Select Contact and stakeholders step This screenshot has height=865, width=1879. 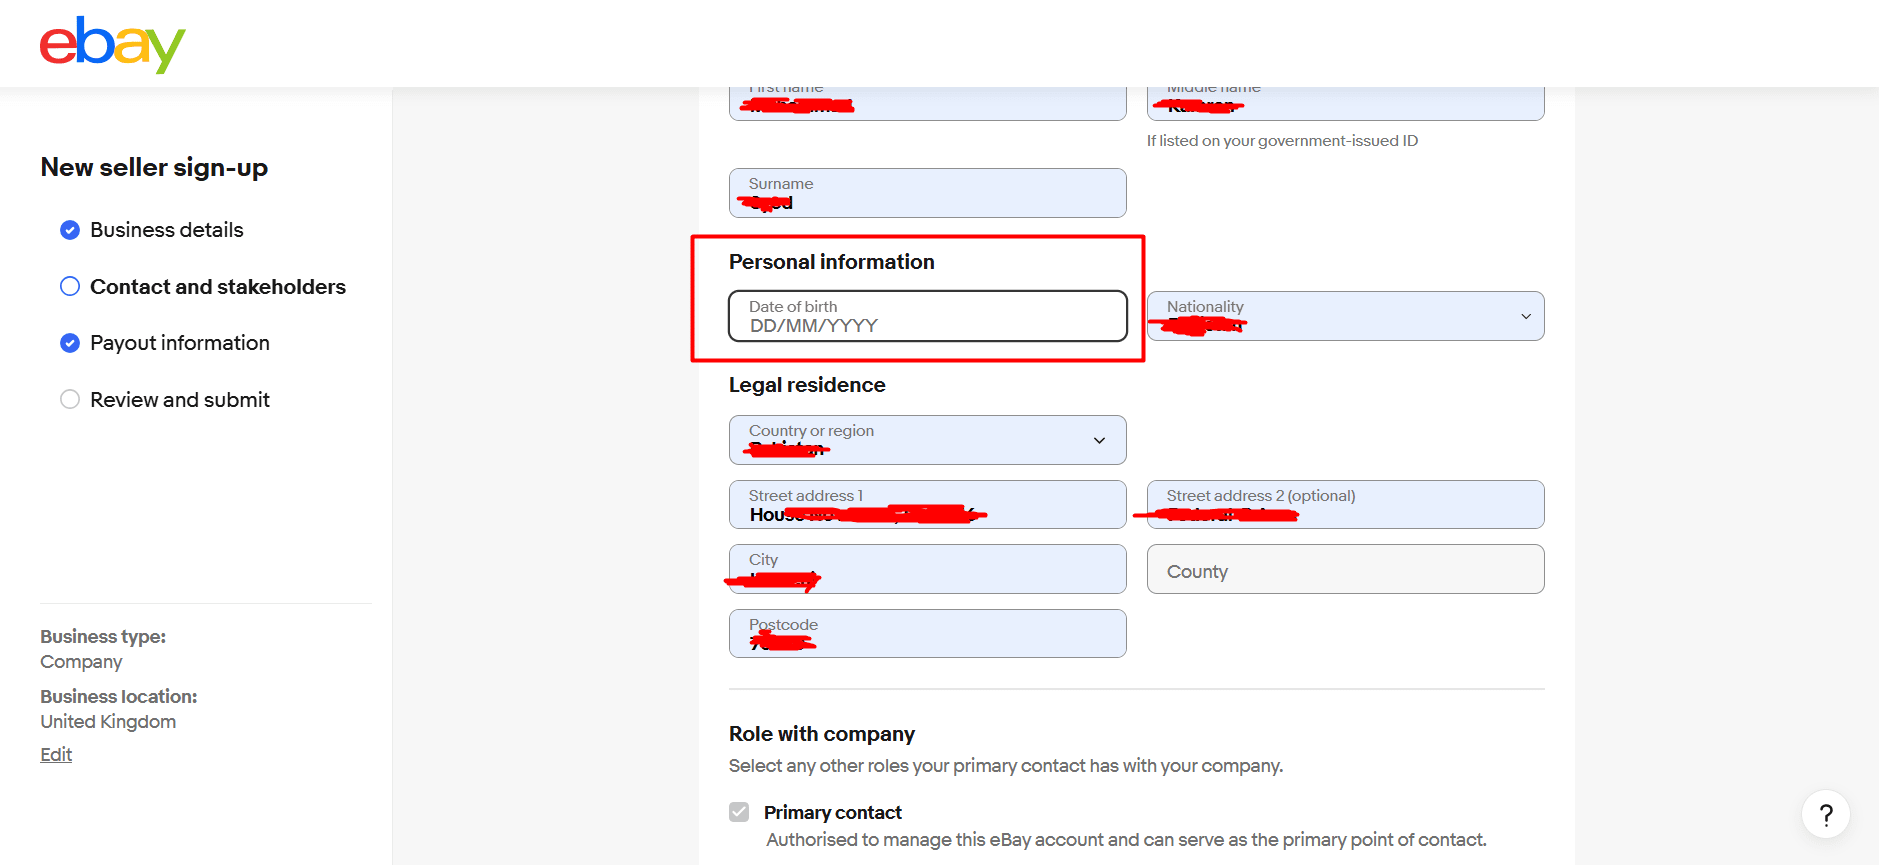point(218,287)
